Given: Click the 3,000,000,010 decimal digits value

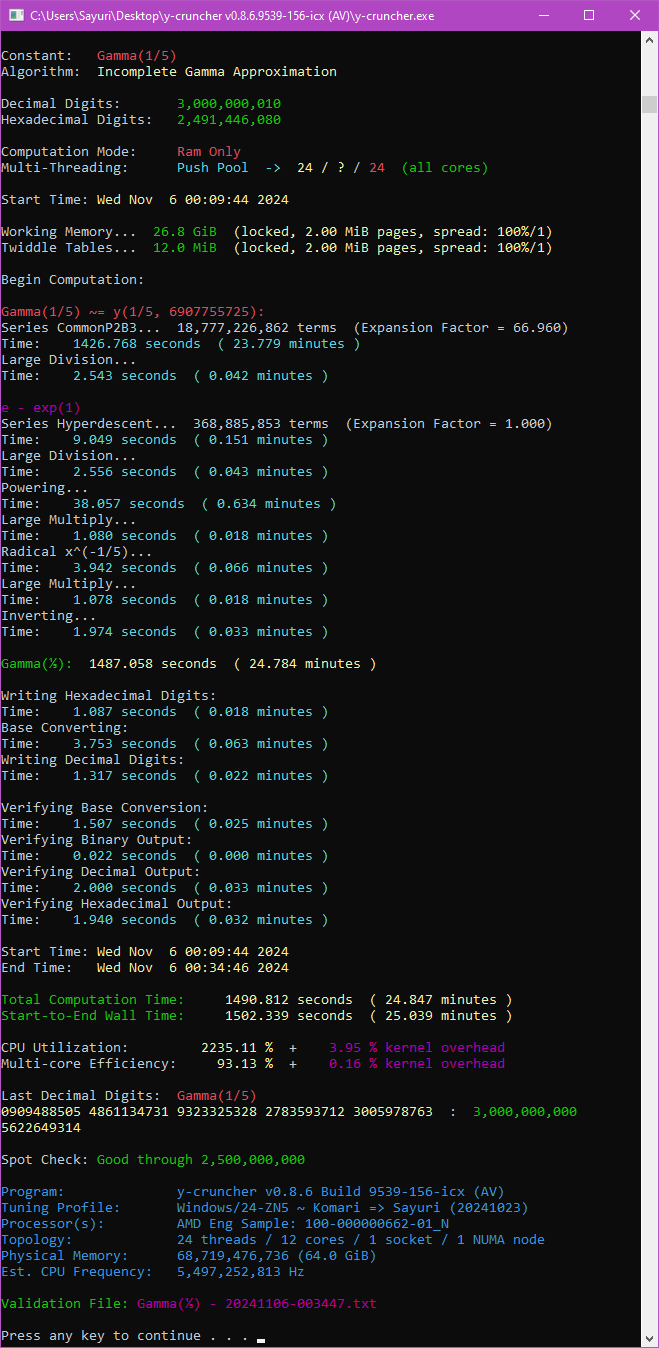Looking at the screenshot, I should click(x=229, y=104).
